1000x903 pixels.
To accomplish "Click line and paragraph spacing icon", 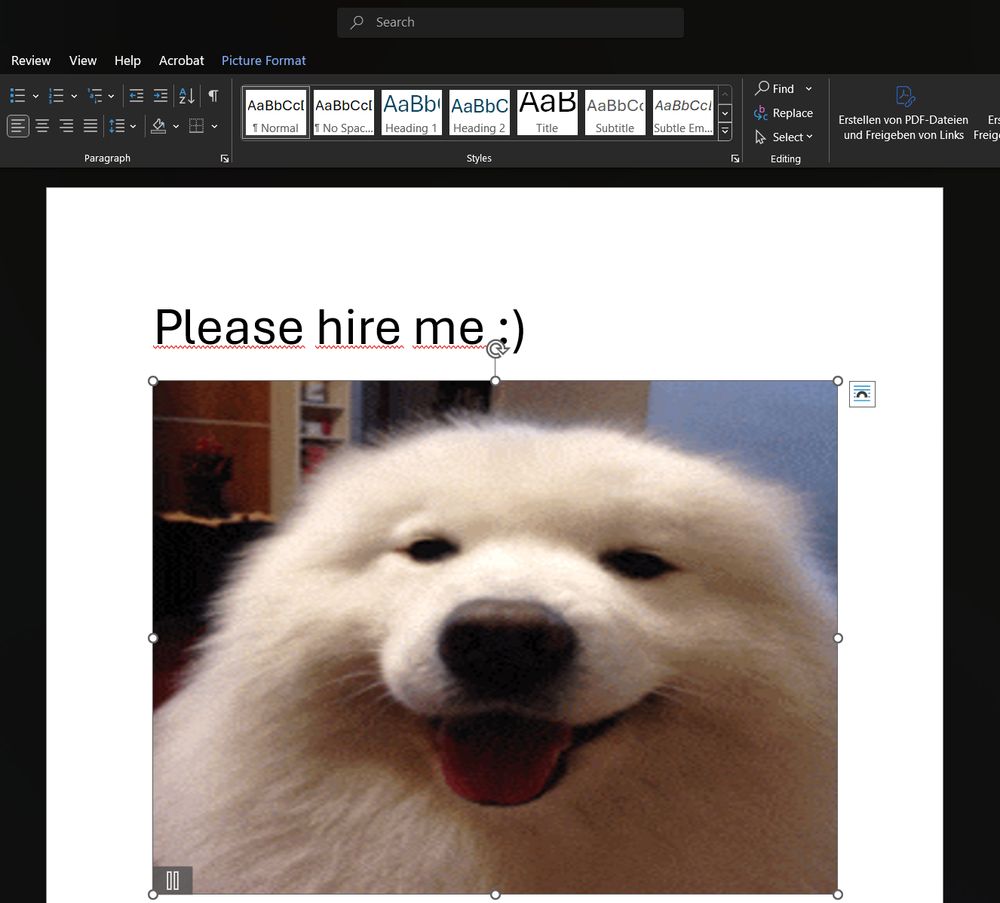I will coord(116,126).
